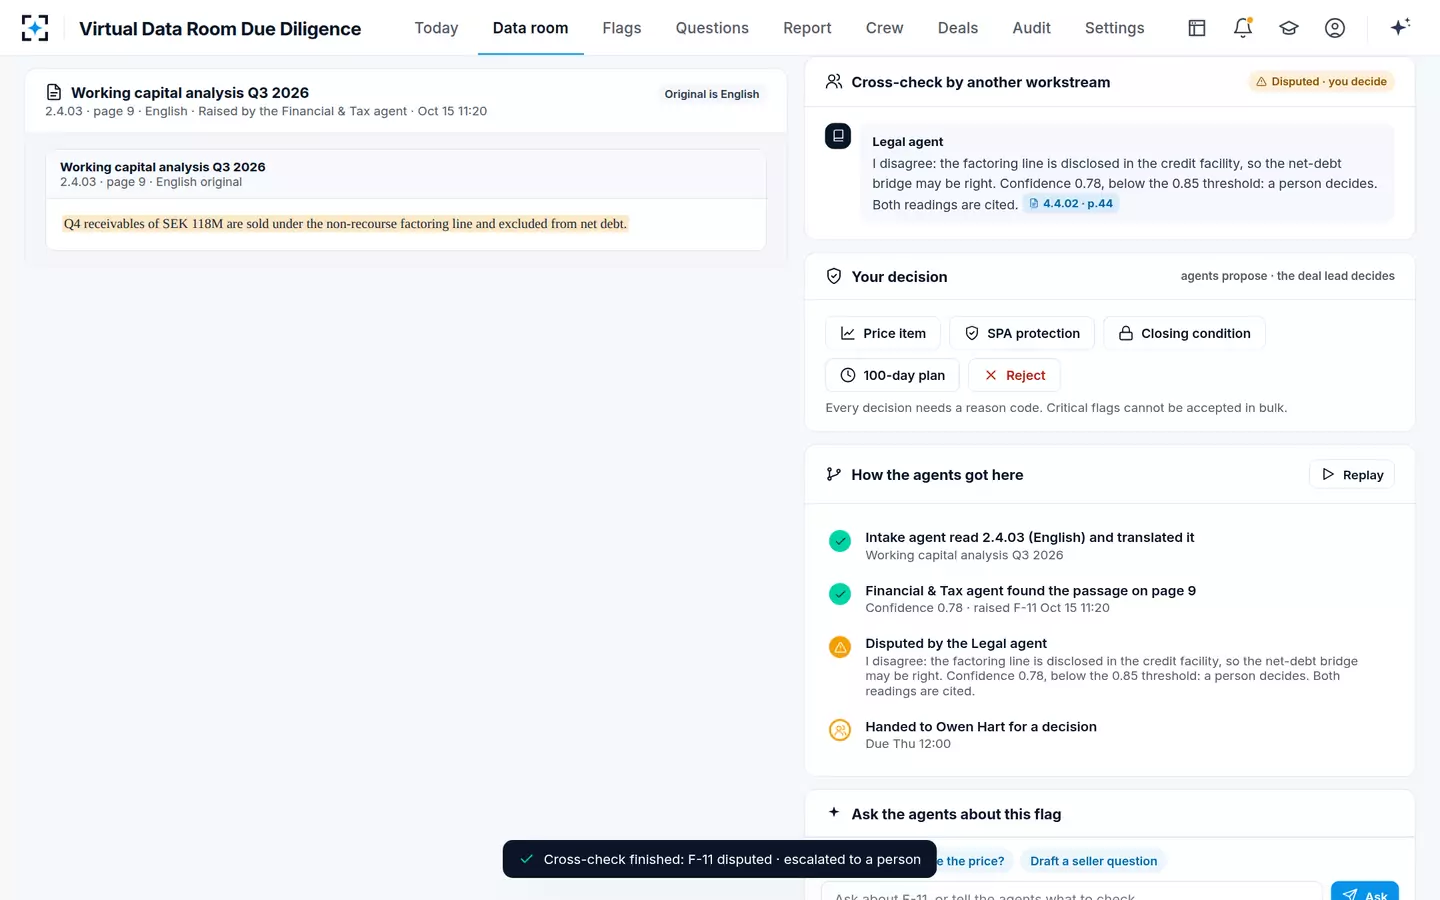
Task: Open the layout panel icon
Action: coord(1197,28)
